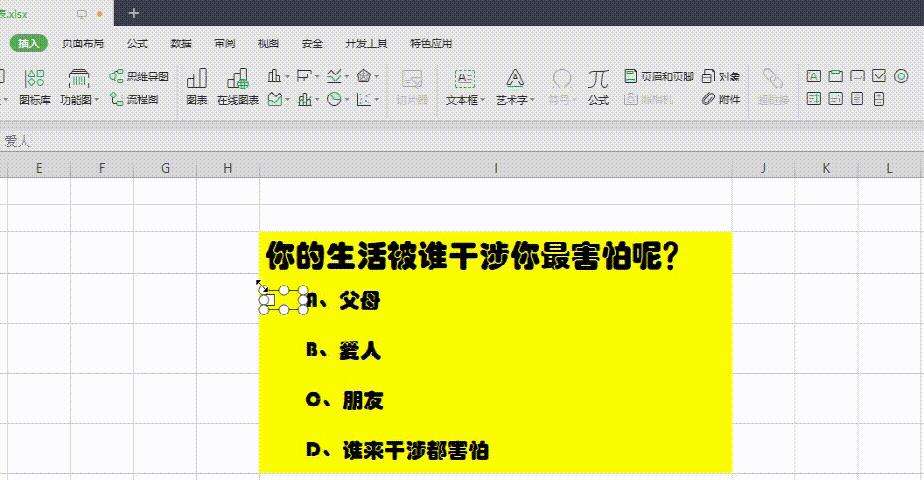Select the checkbox form control icon

click(x=879, y=76)
